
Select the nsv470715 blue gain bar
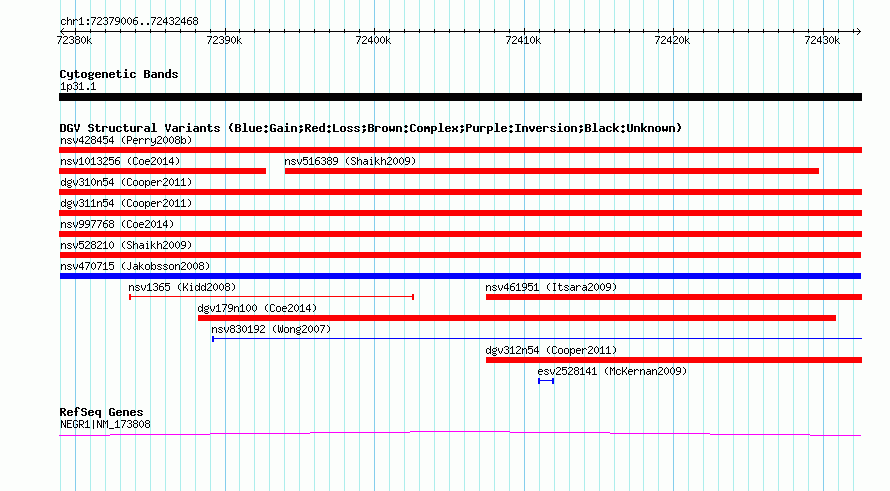[460, 276]
